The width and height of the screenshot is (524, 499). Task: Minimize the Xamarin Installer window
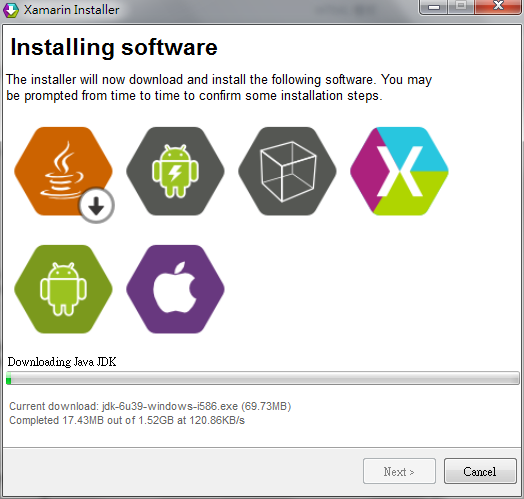(x=433, y=6)
